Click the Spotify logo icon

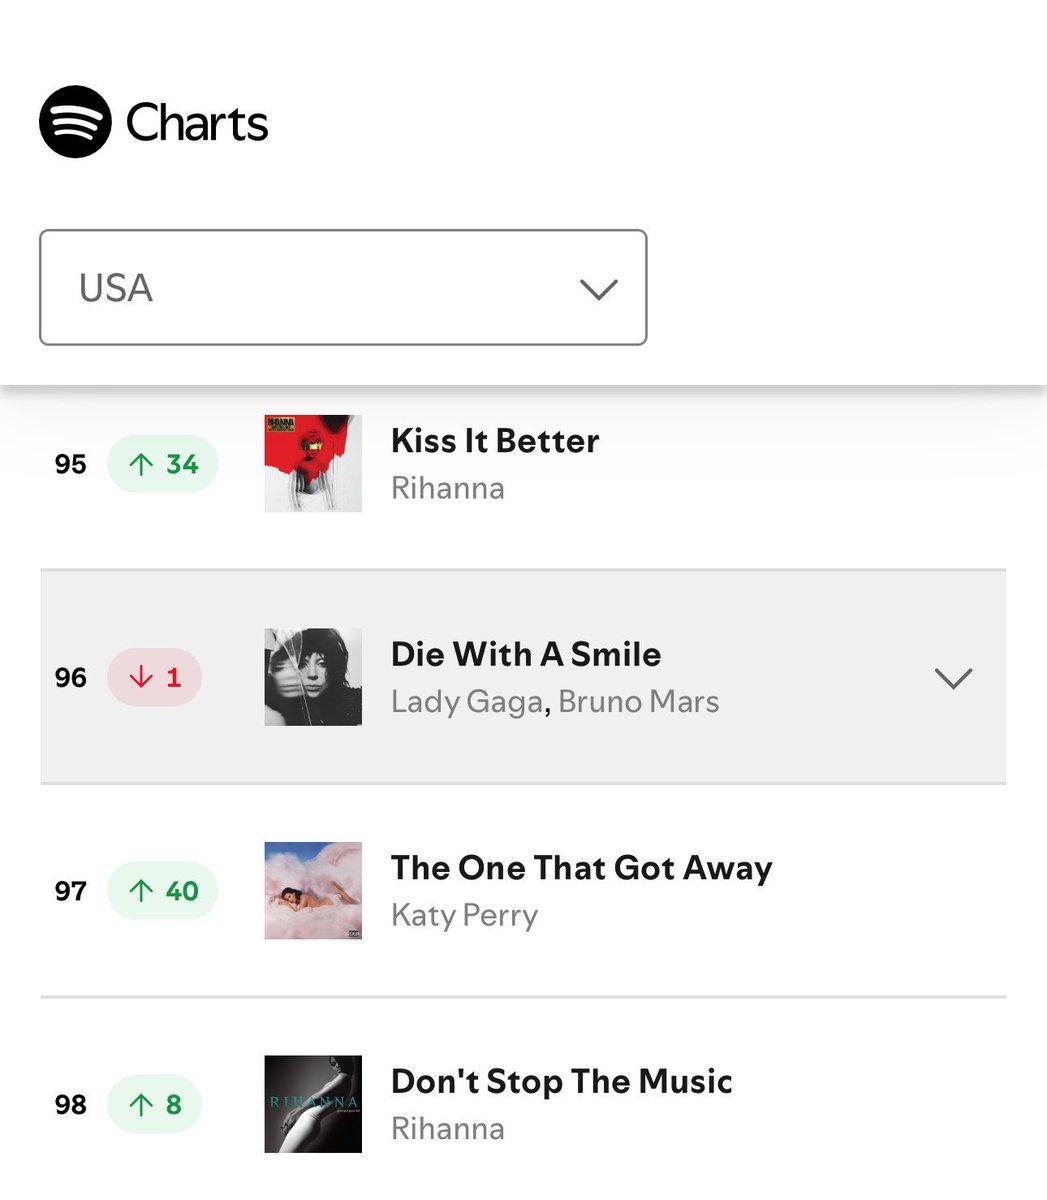coord(75,122)
